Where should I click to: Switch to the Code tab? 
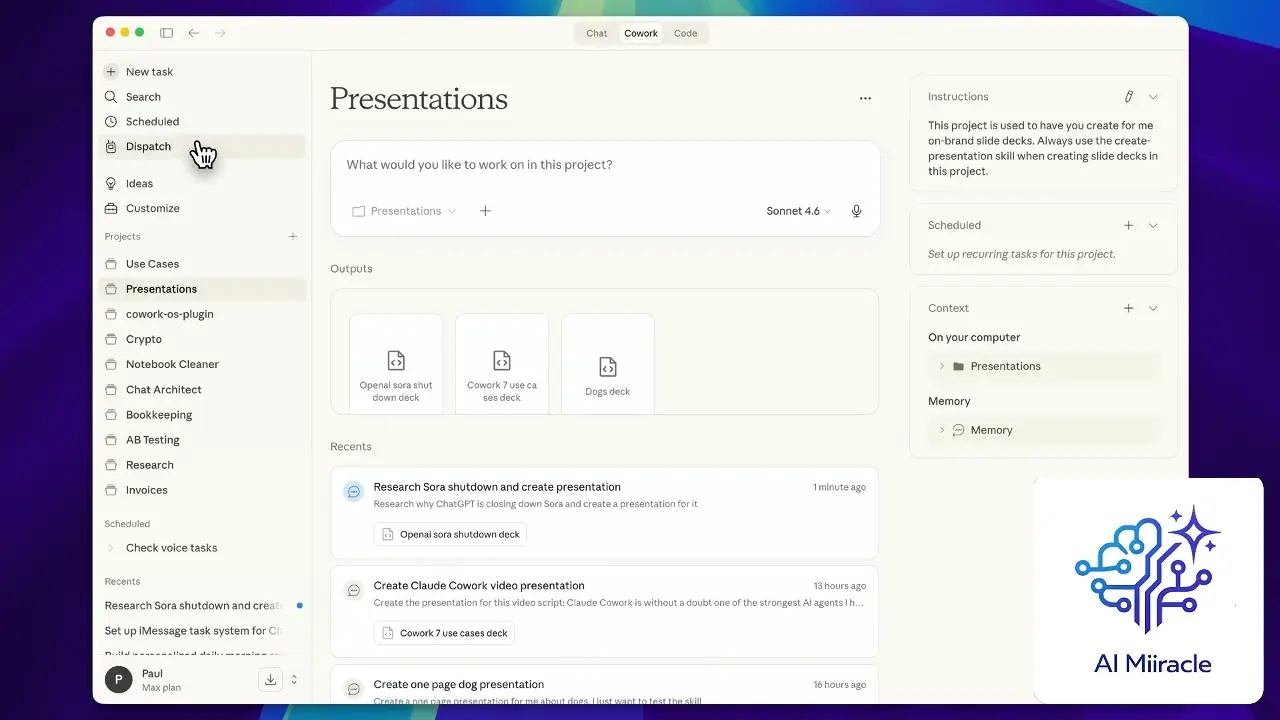685,33
